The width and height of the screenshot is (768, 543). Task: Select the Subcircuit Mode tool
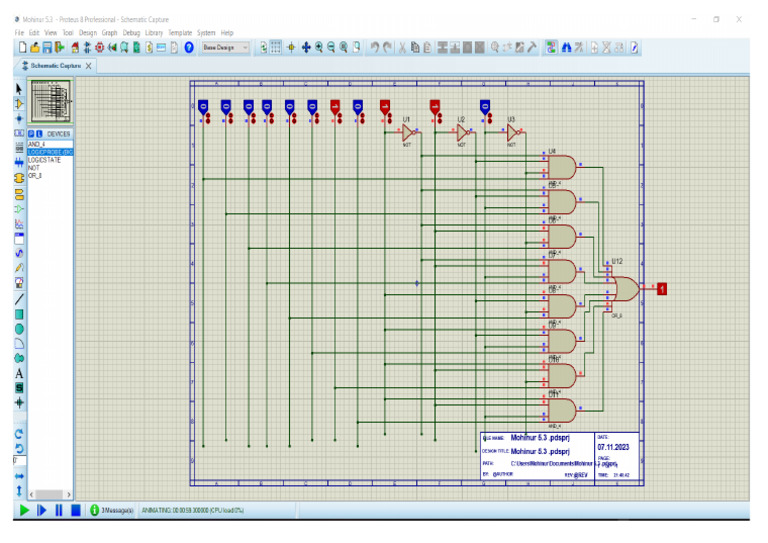(19, 178)
